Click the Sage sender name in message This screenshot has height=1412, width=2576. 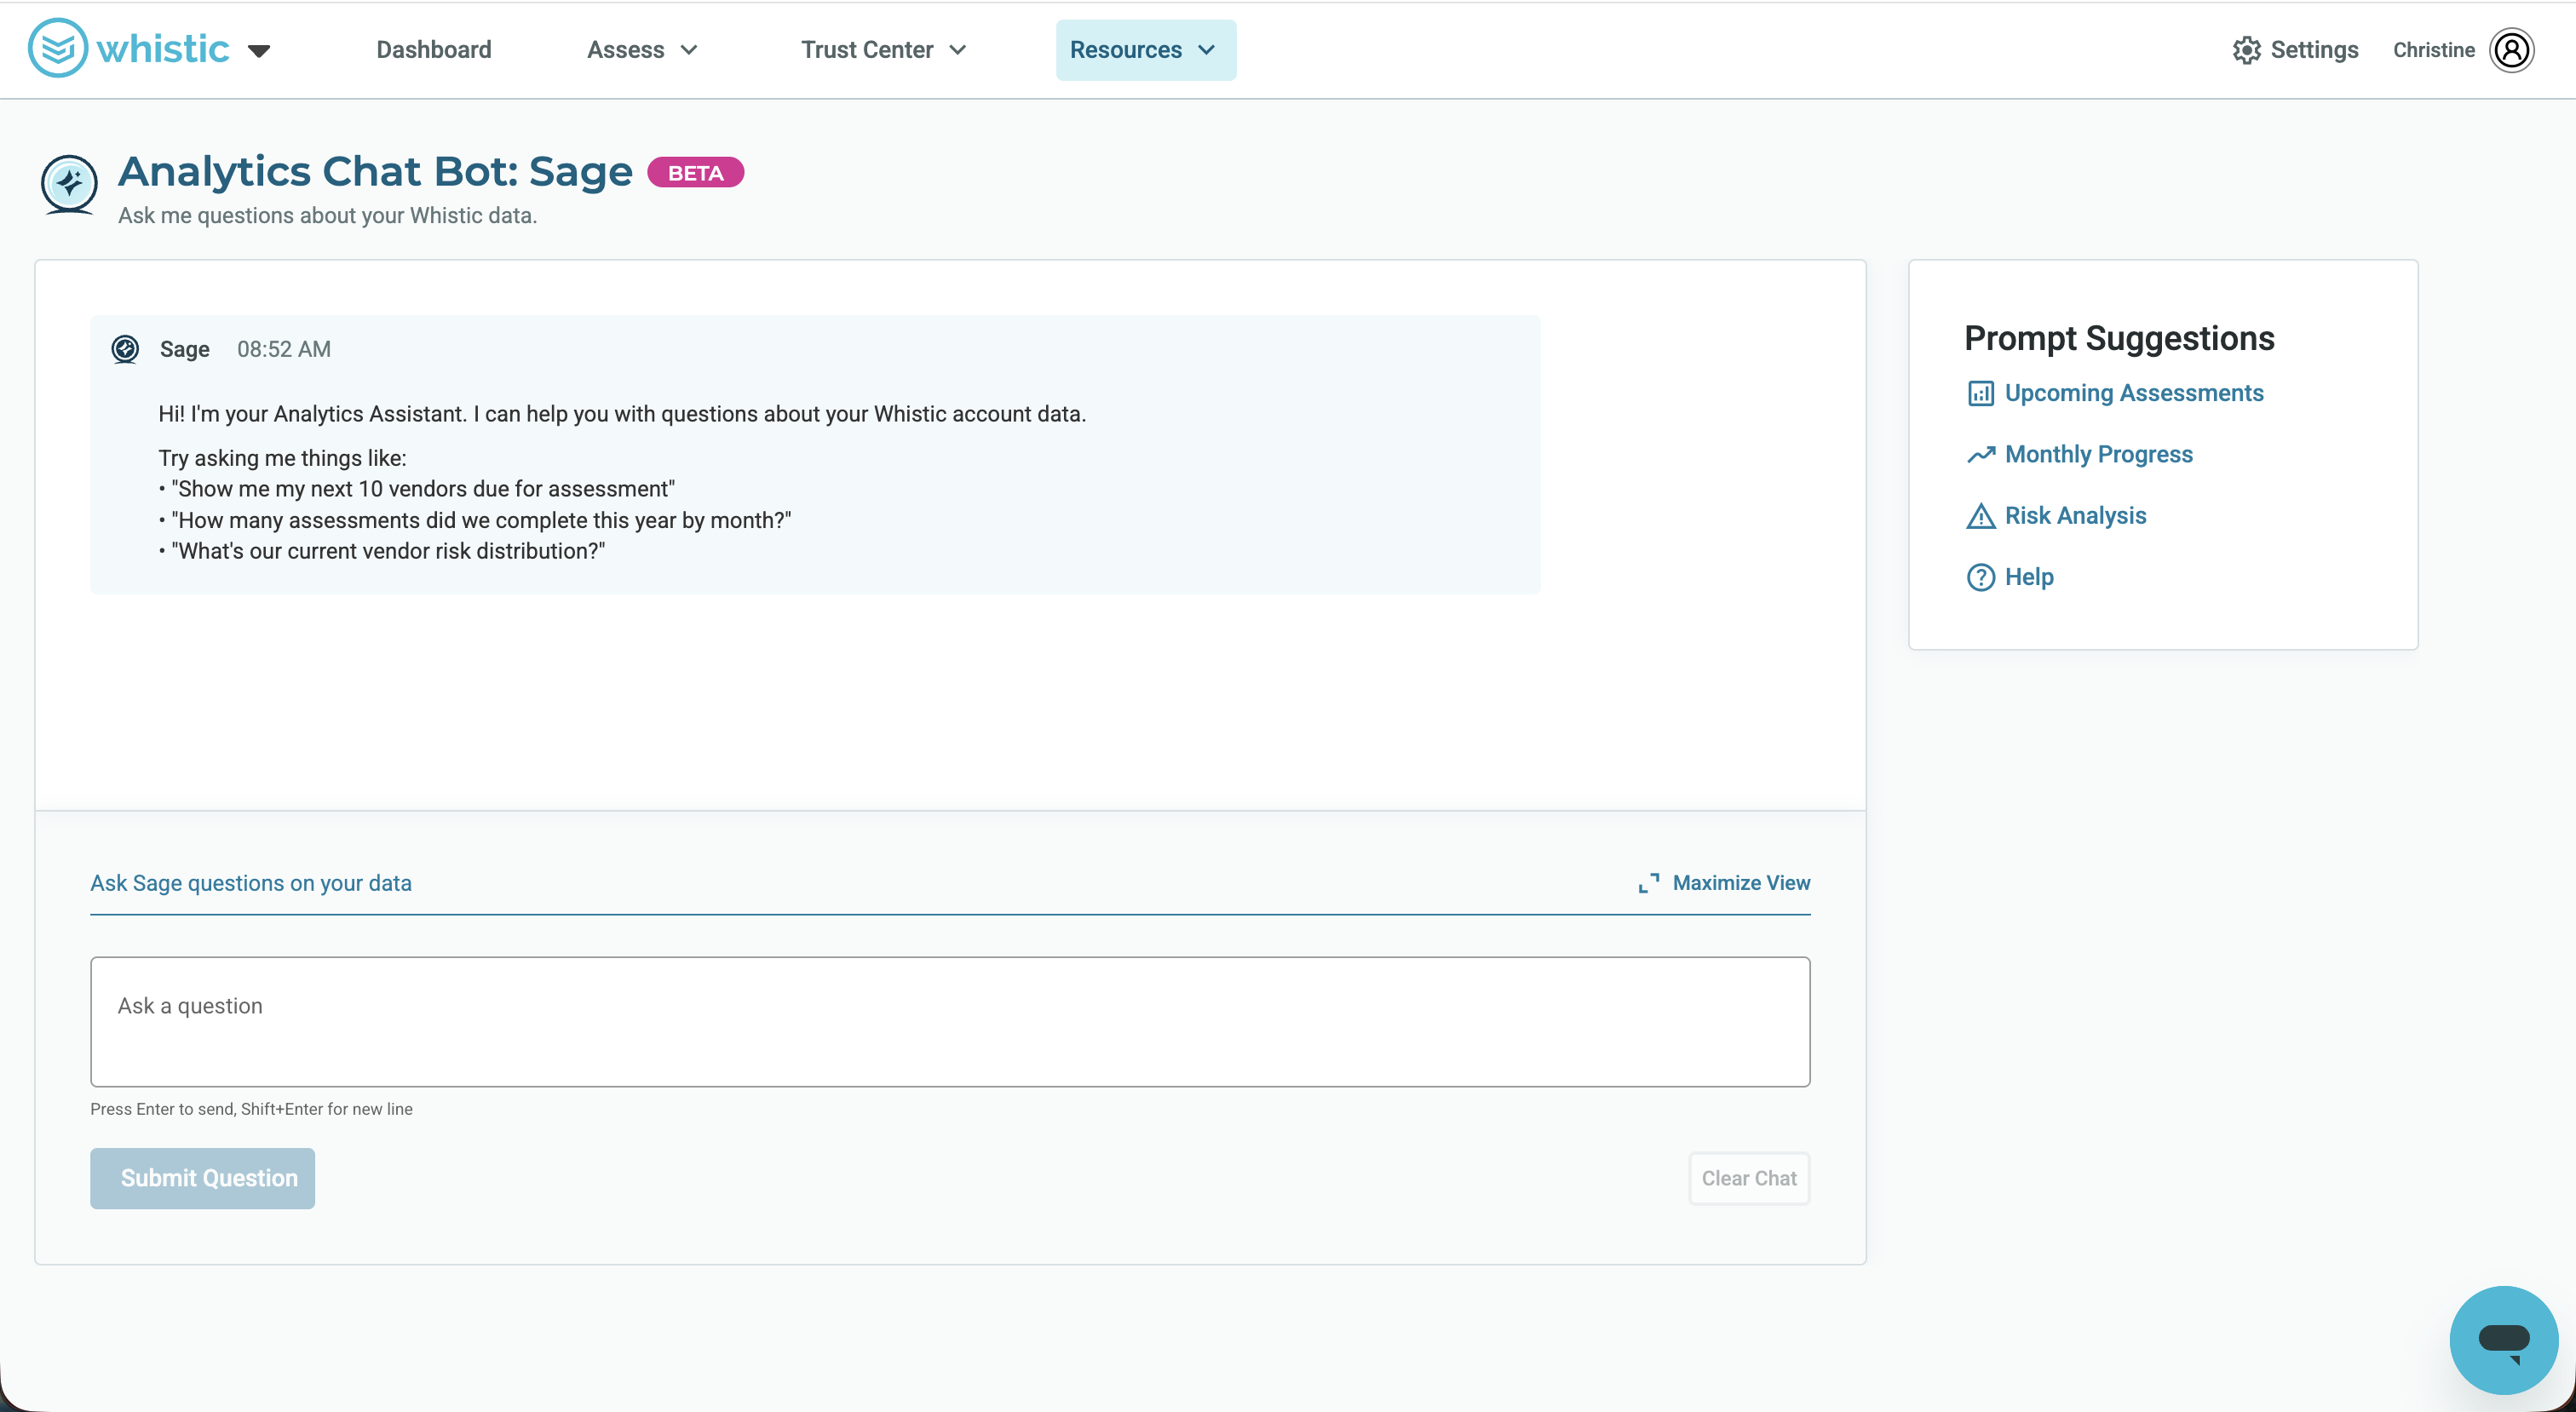[185, 349]
